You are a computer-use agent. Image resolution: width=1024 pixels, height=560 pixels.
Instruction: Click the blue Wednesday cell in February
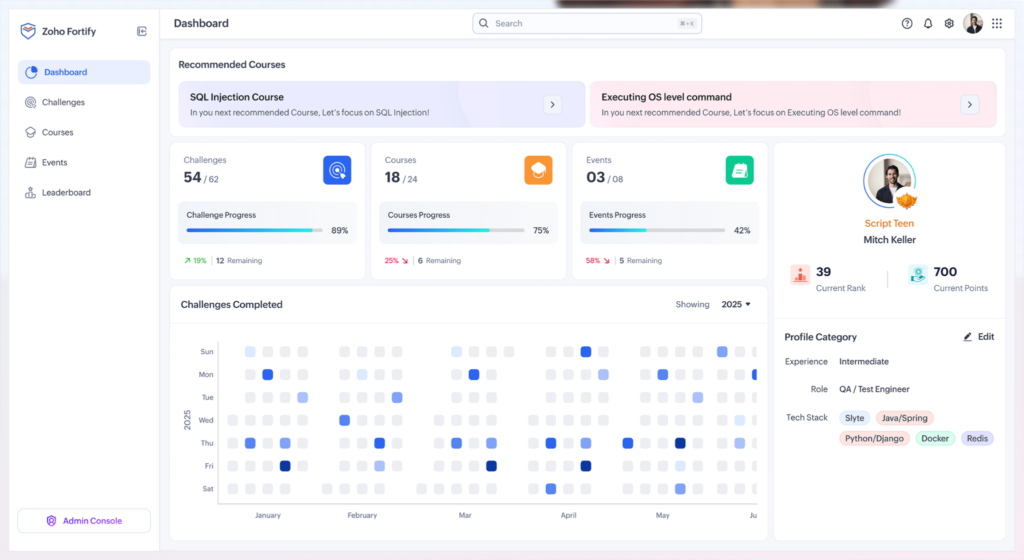(x=344, y=420)
